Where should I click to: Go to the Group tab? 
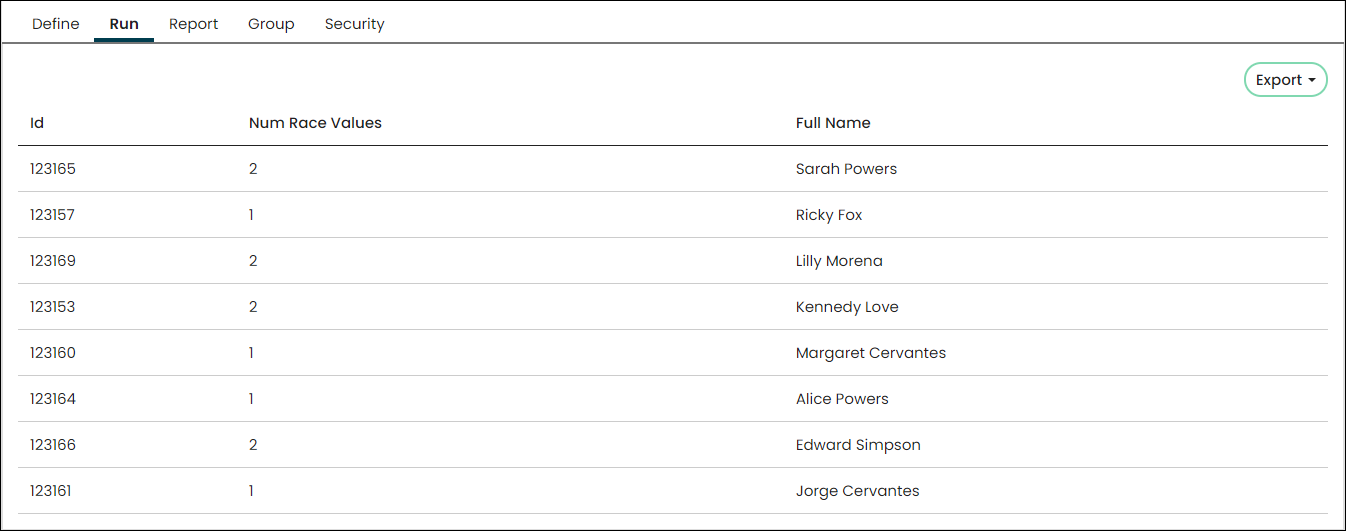[x=271, y=24]
